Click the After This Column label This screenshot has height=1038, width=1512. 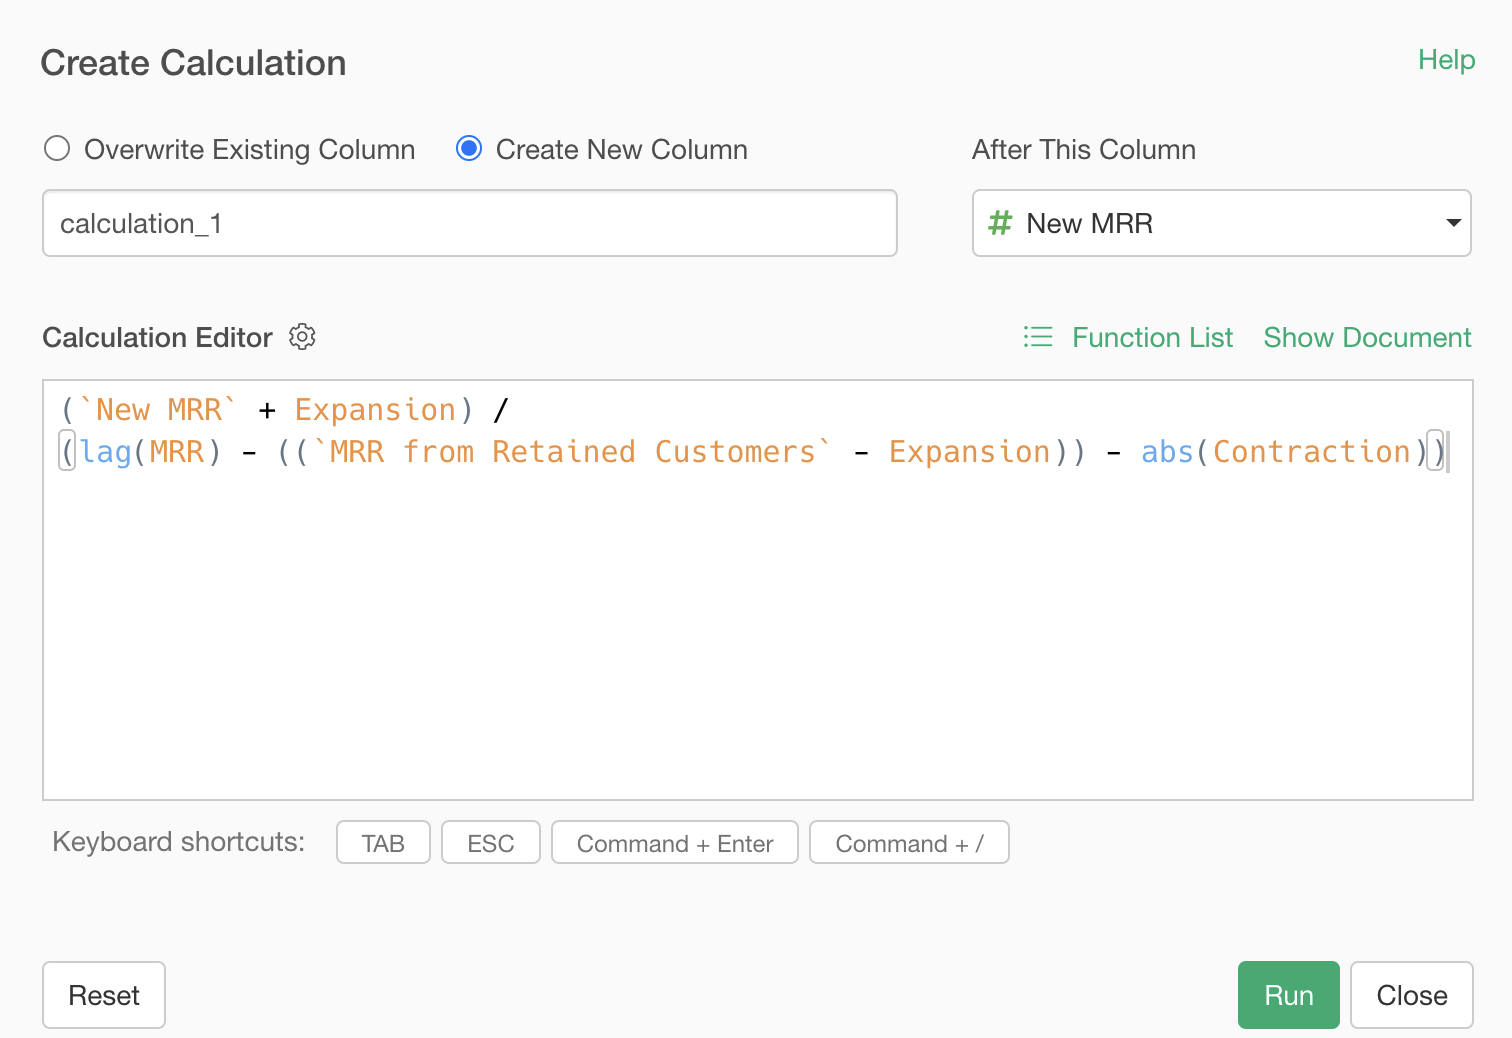tap(1084, 149)
